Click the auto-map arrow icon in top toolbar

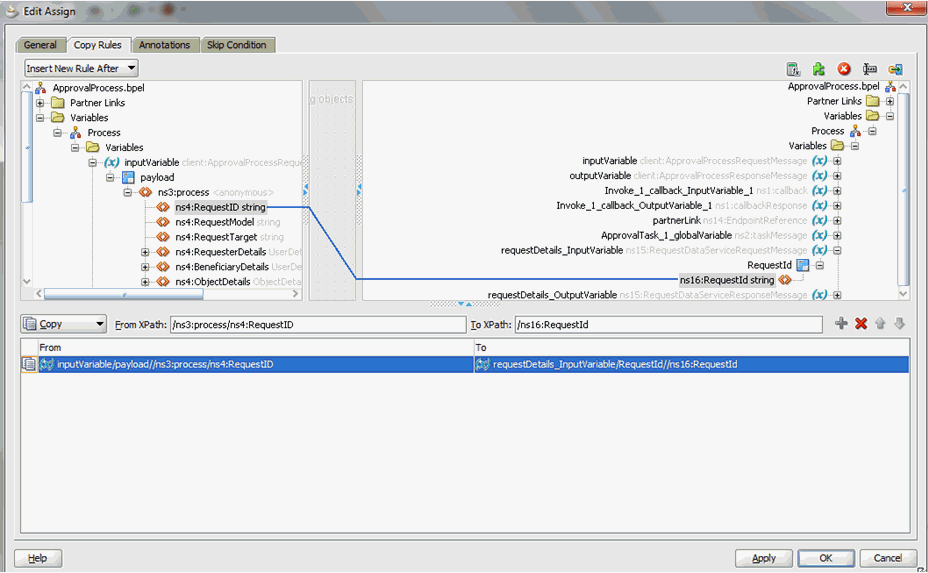coord(895,69)
